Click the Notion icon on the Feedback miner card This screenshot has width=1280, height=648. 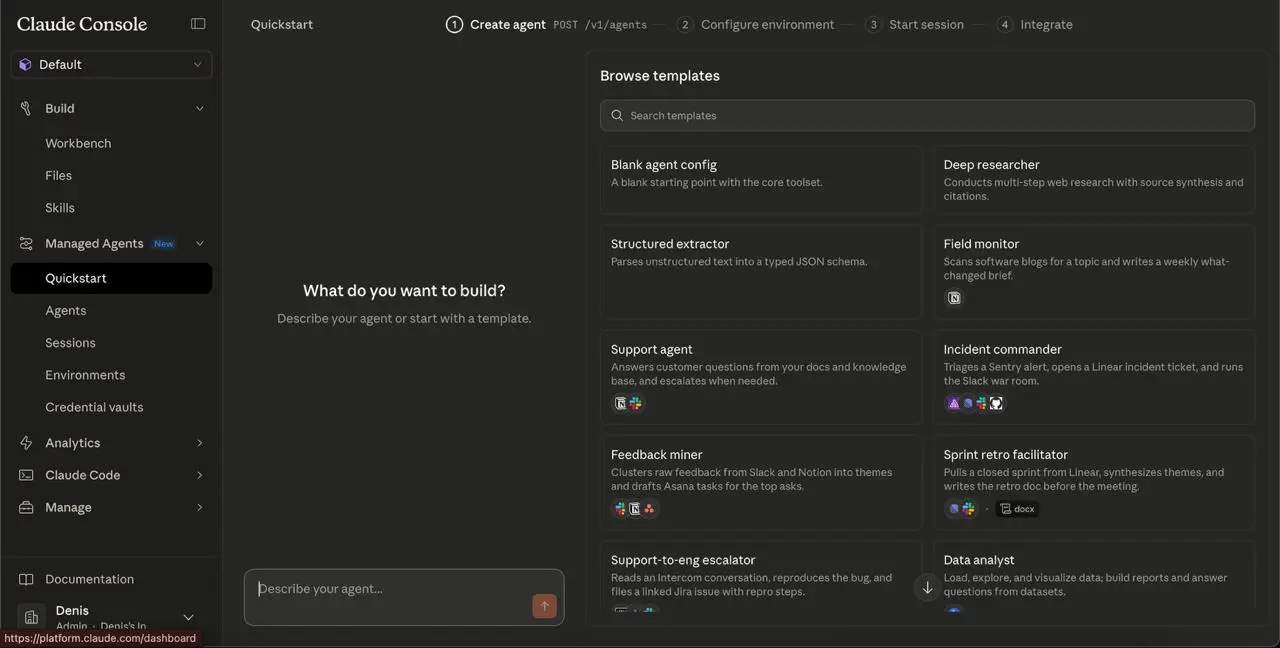point(634,509)
